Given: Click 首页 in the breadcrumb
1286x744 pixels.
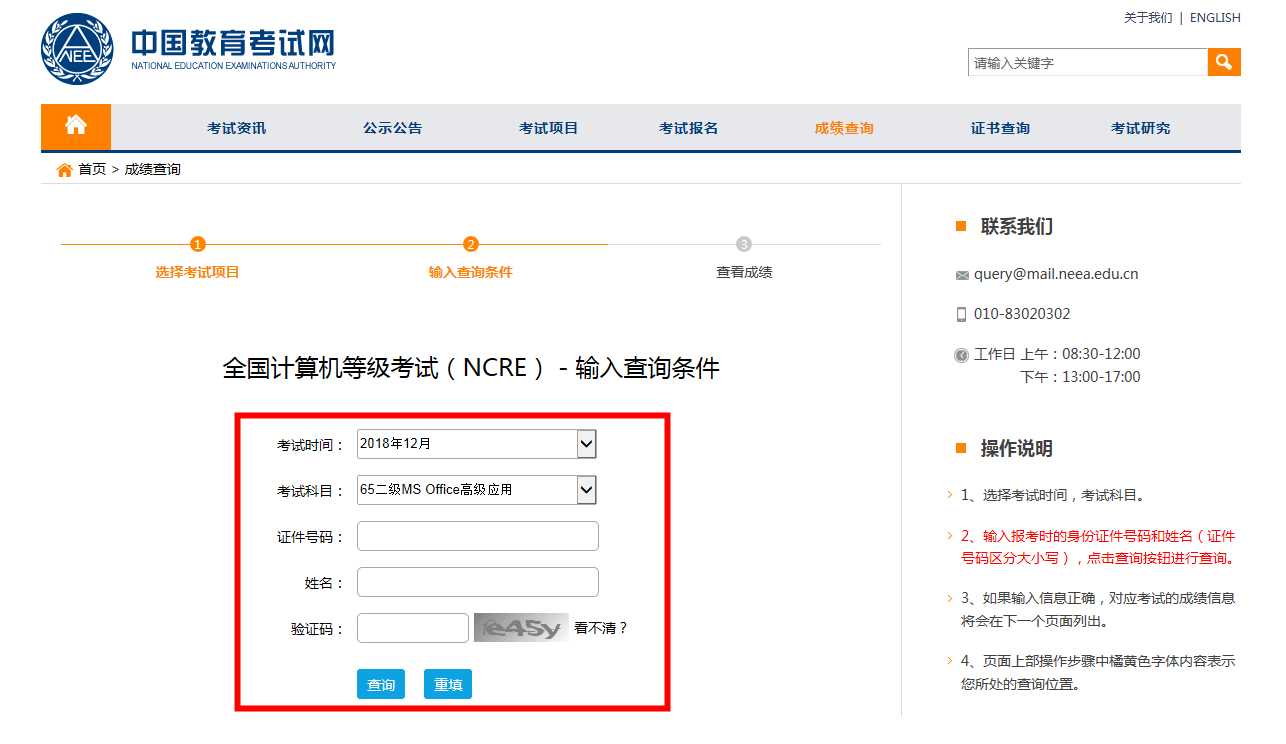Looking at the screenshot, I should 92,170.
